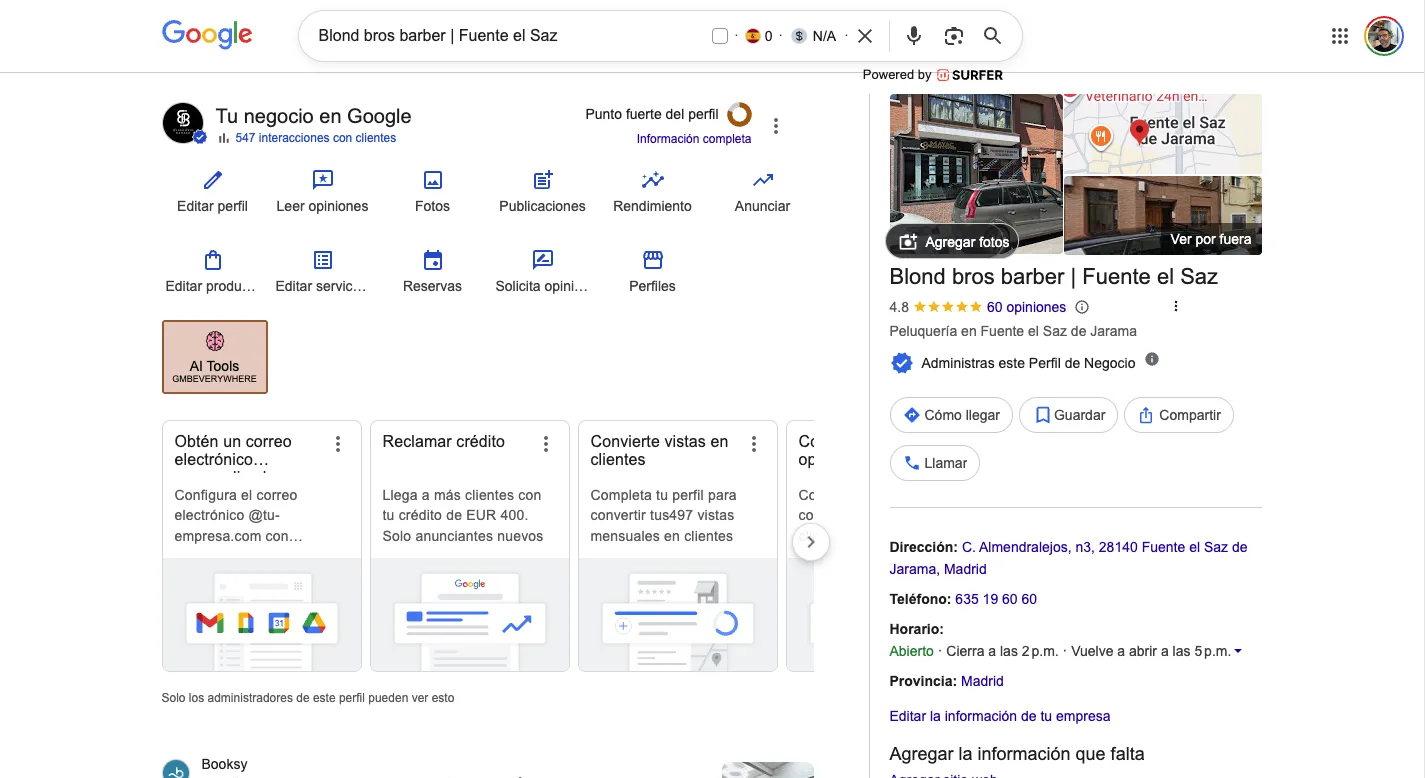The image size is (1425, 778).
Task: Search by image with lens icon
Action: coord(953,36)
